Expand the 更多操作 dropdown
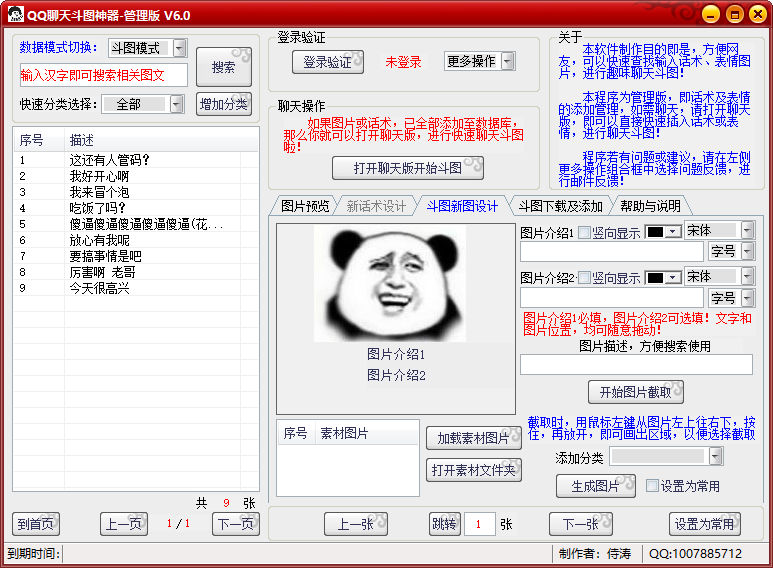Image resolution: width=773 pixels, height=568 pixels. point(507,61)
